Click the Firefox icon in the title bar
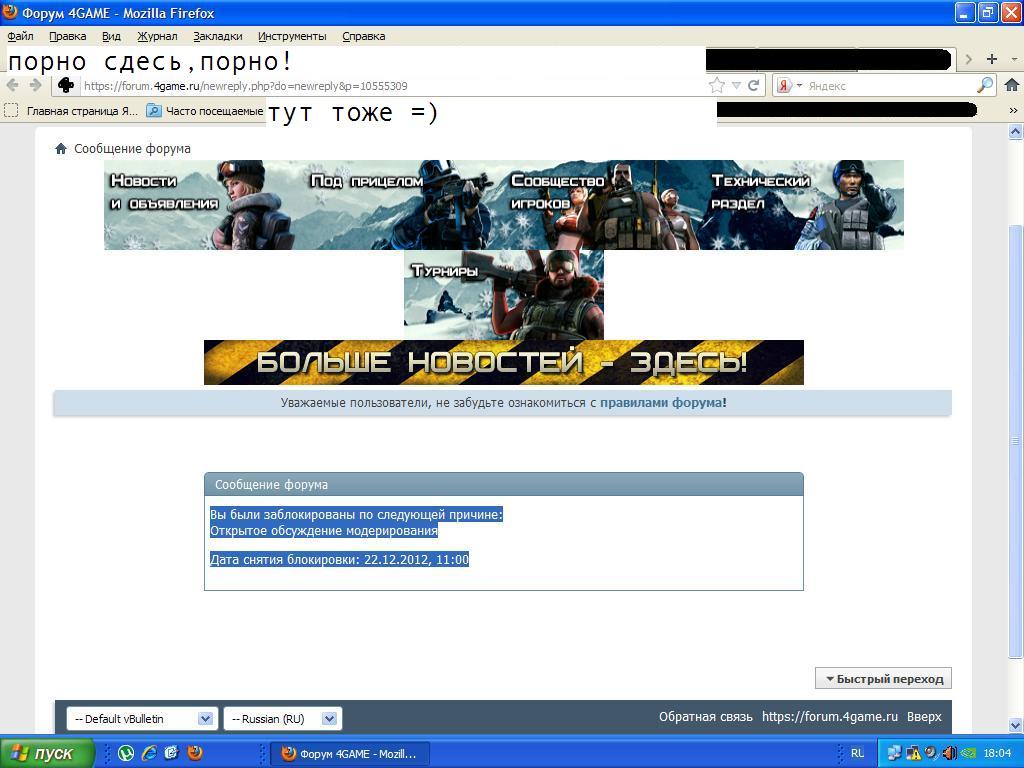The height and width of the screenshot is (768, 1024). 10,12
